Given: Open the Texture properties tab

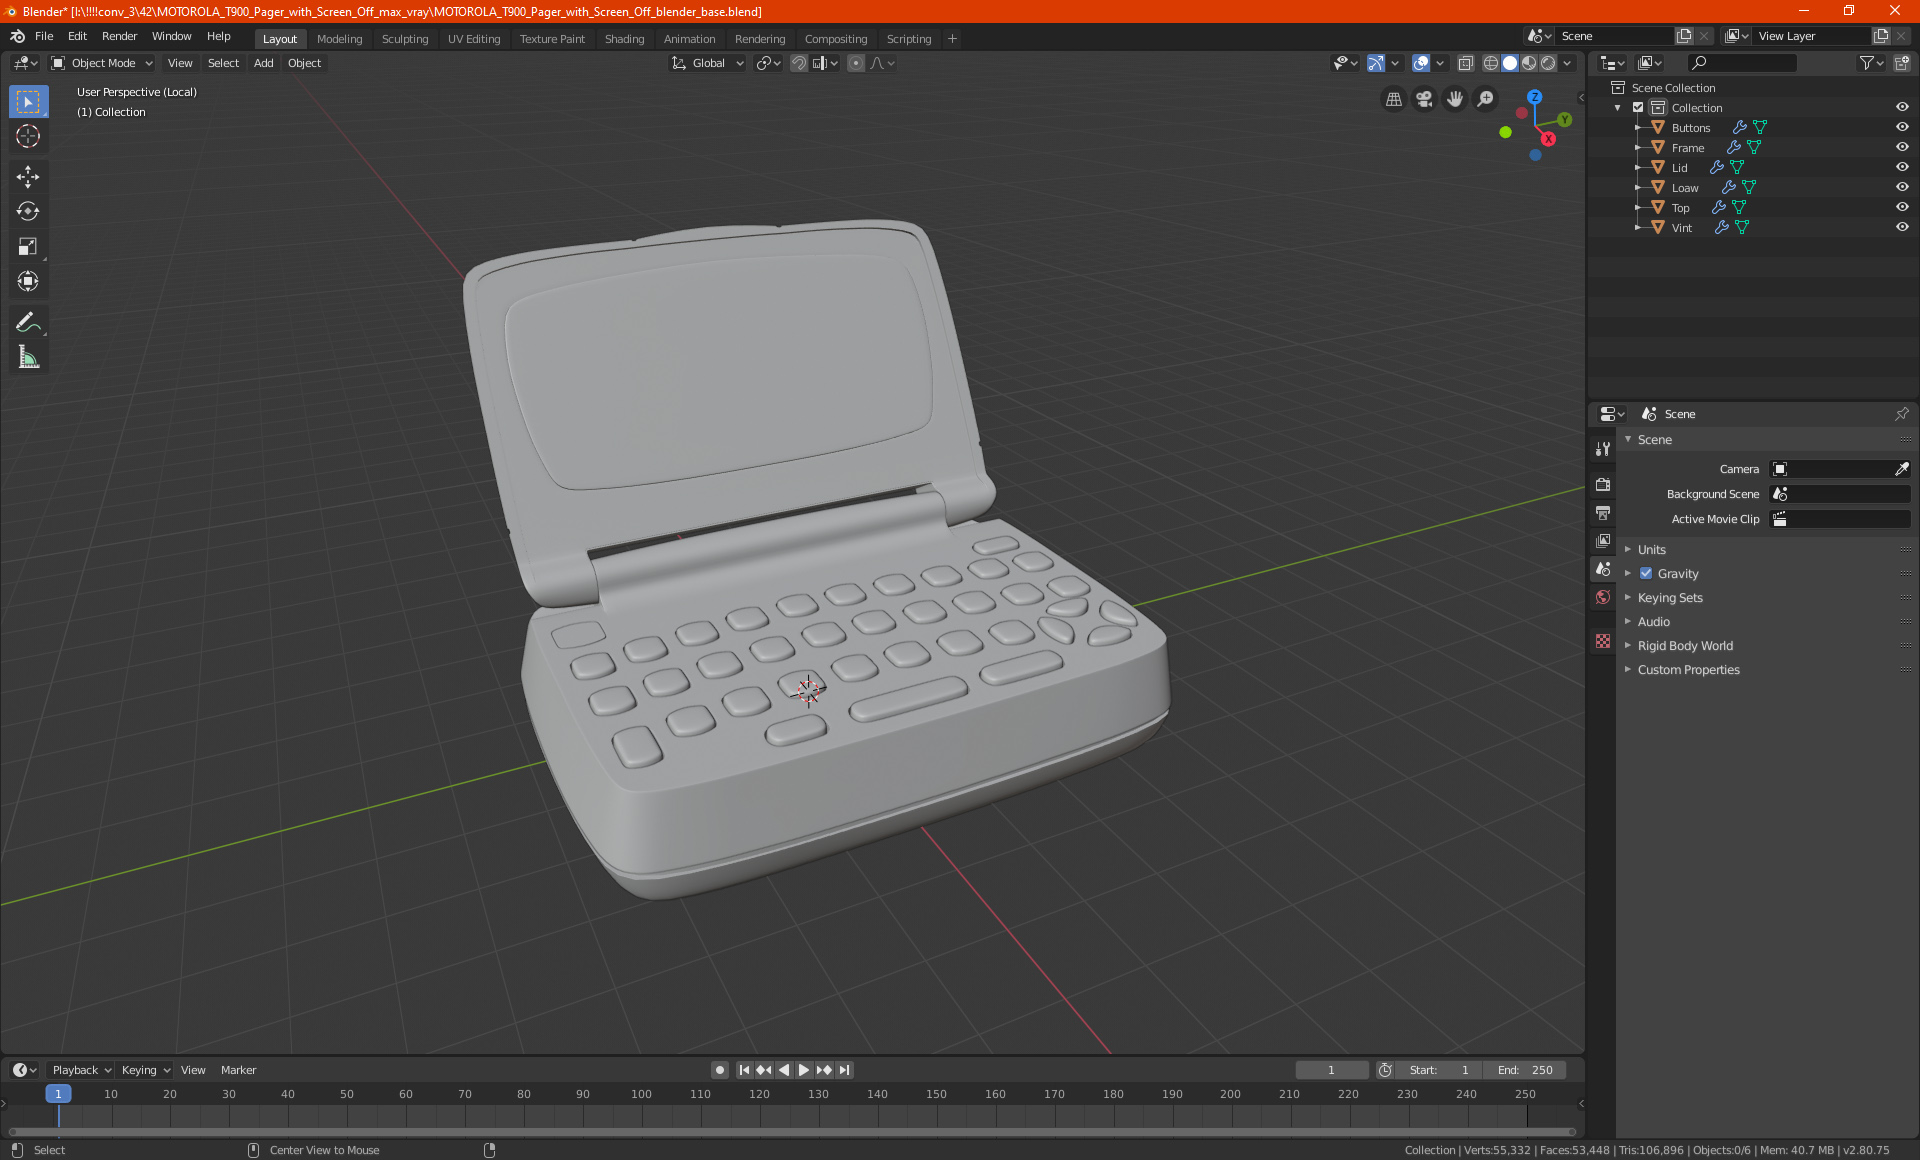Looking at the screenshot, I should click(1603, 641).
